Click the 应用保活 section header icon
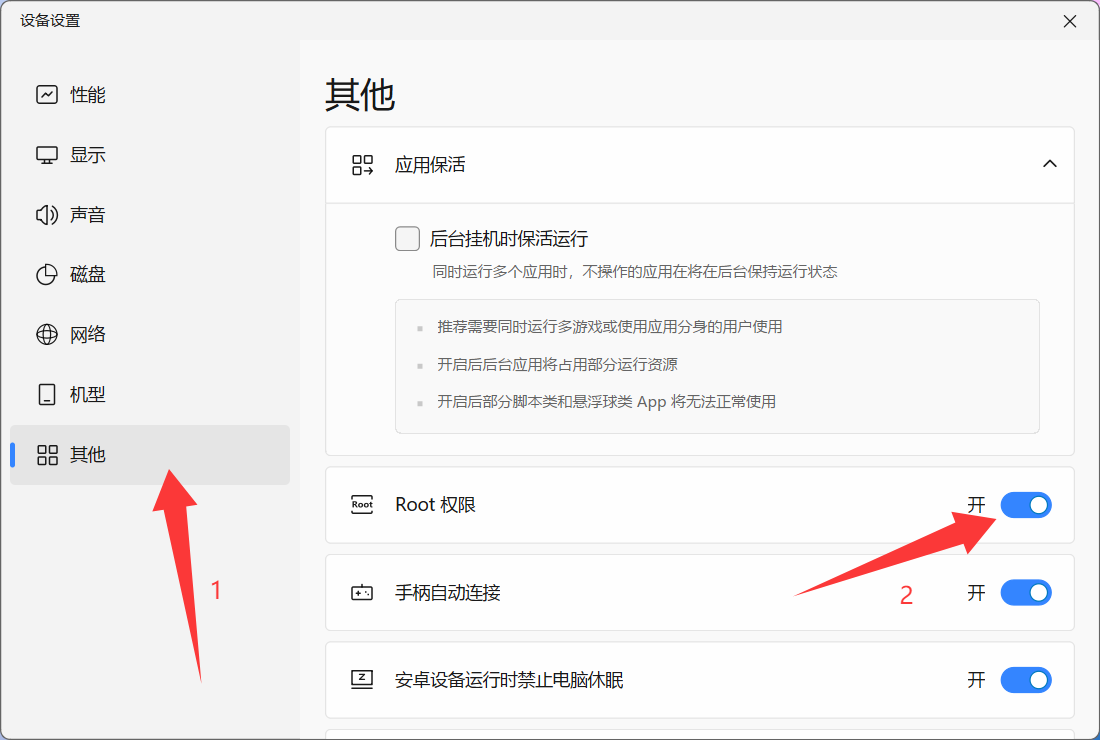Image resolution: width=1100 pixels, height=740 pixels. (362, 165)
